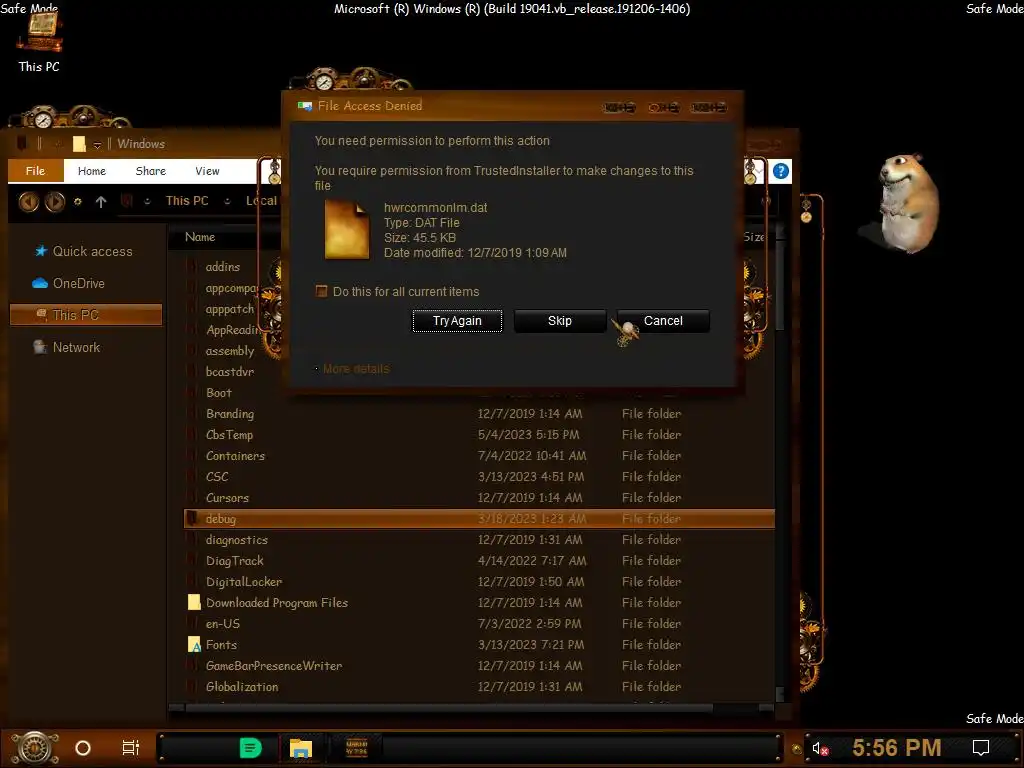This screenshot has width=1024, height=768.
Task: Open Customize Quick Access Toolbar dropdown
Action: point(97,144)
